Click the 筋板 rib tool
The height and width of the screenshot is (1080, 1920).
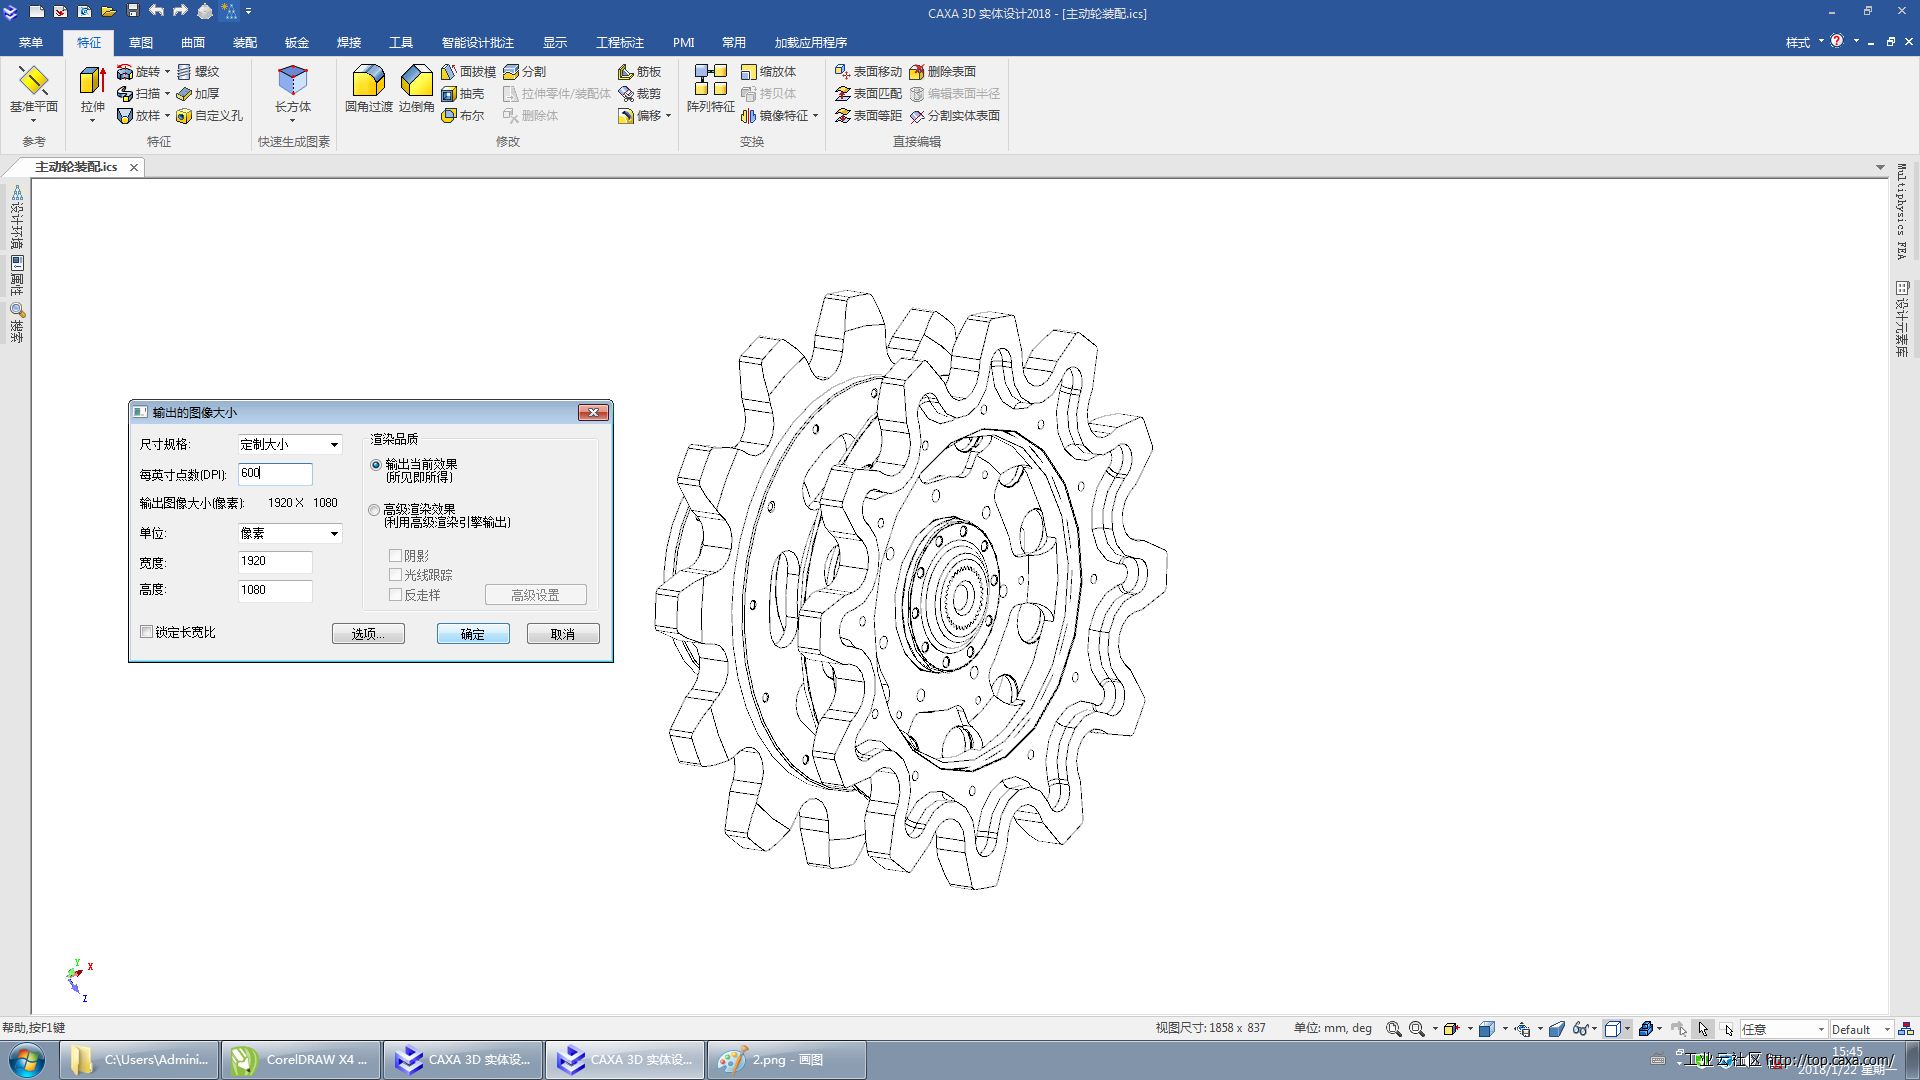tap(640, 72)
